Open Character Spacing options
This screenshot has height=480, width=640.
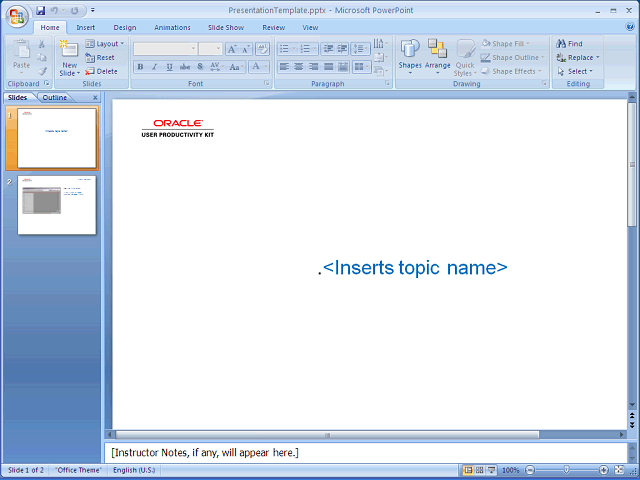(x=216, y=67)
